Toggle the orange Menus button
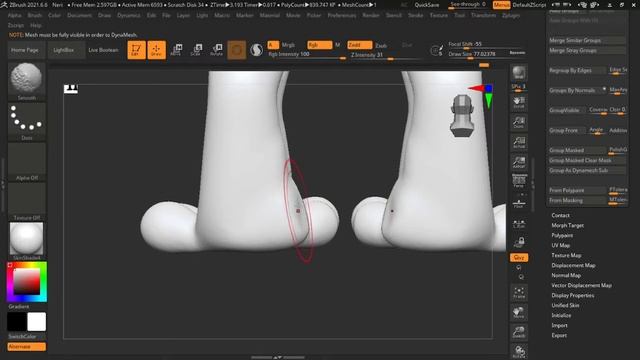The height and width of the screenshot is (360, 640). tap(501, 5)
